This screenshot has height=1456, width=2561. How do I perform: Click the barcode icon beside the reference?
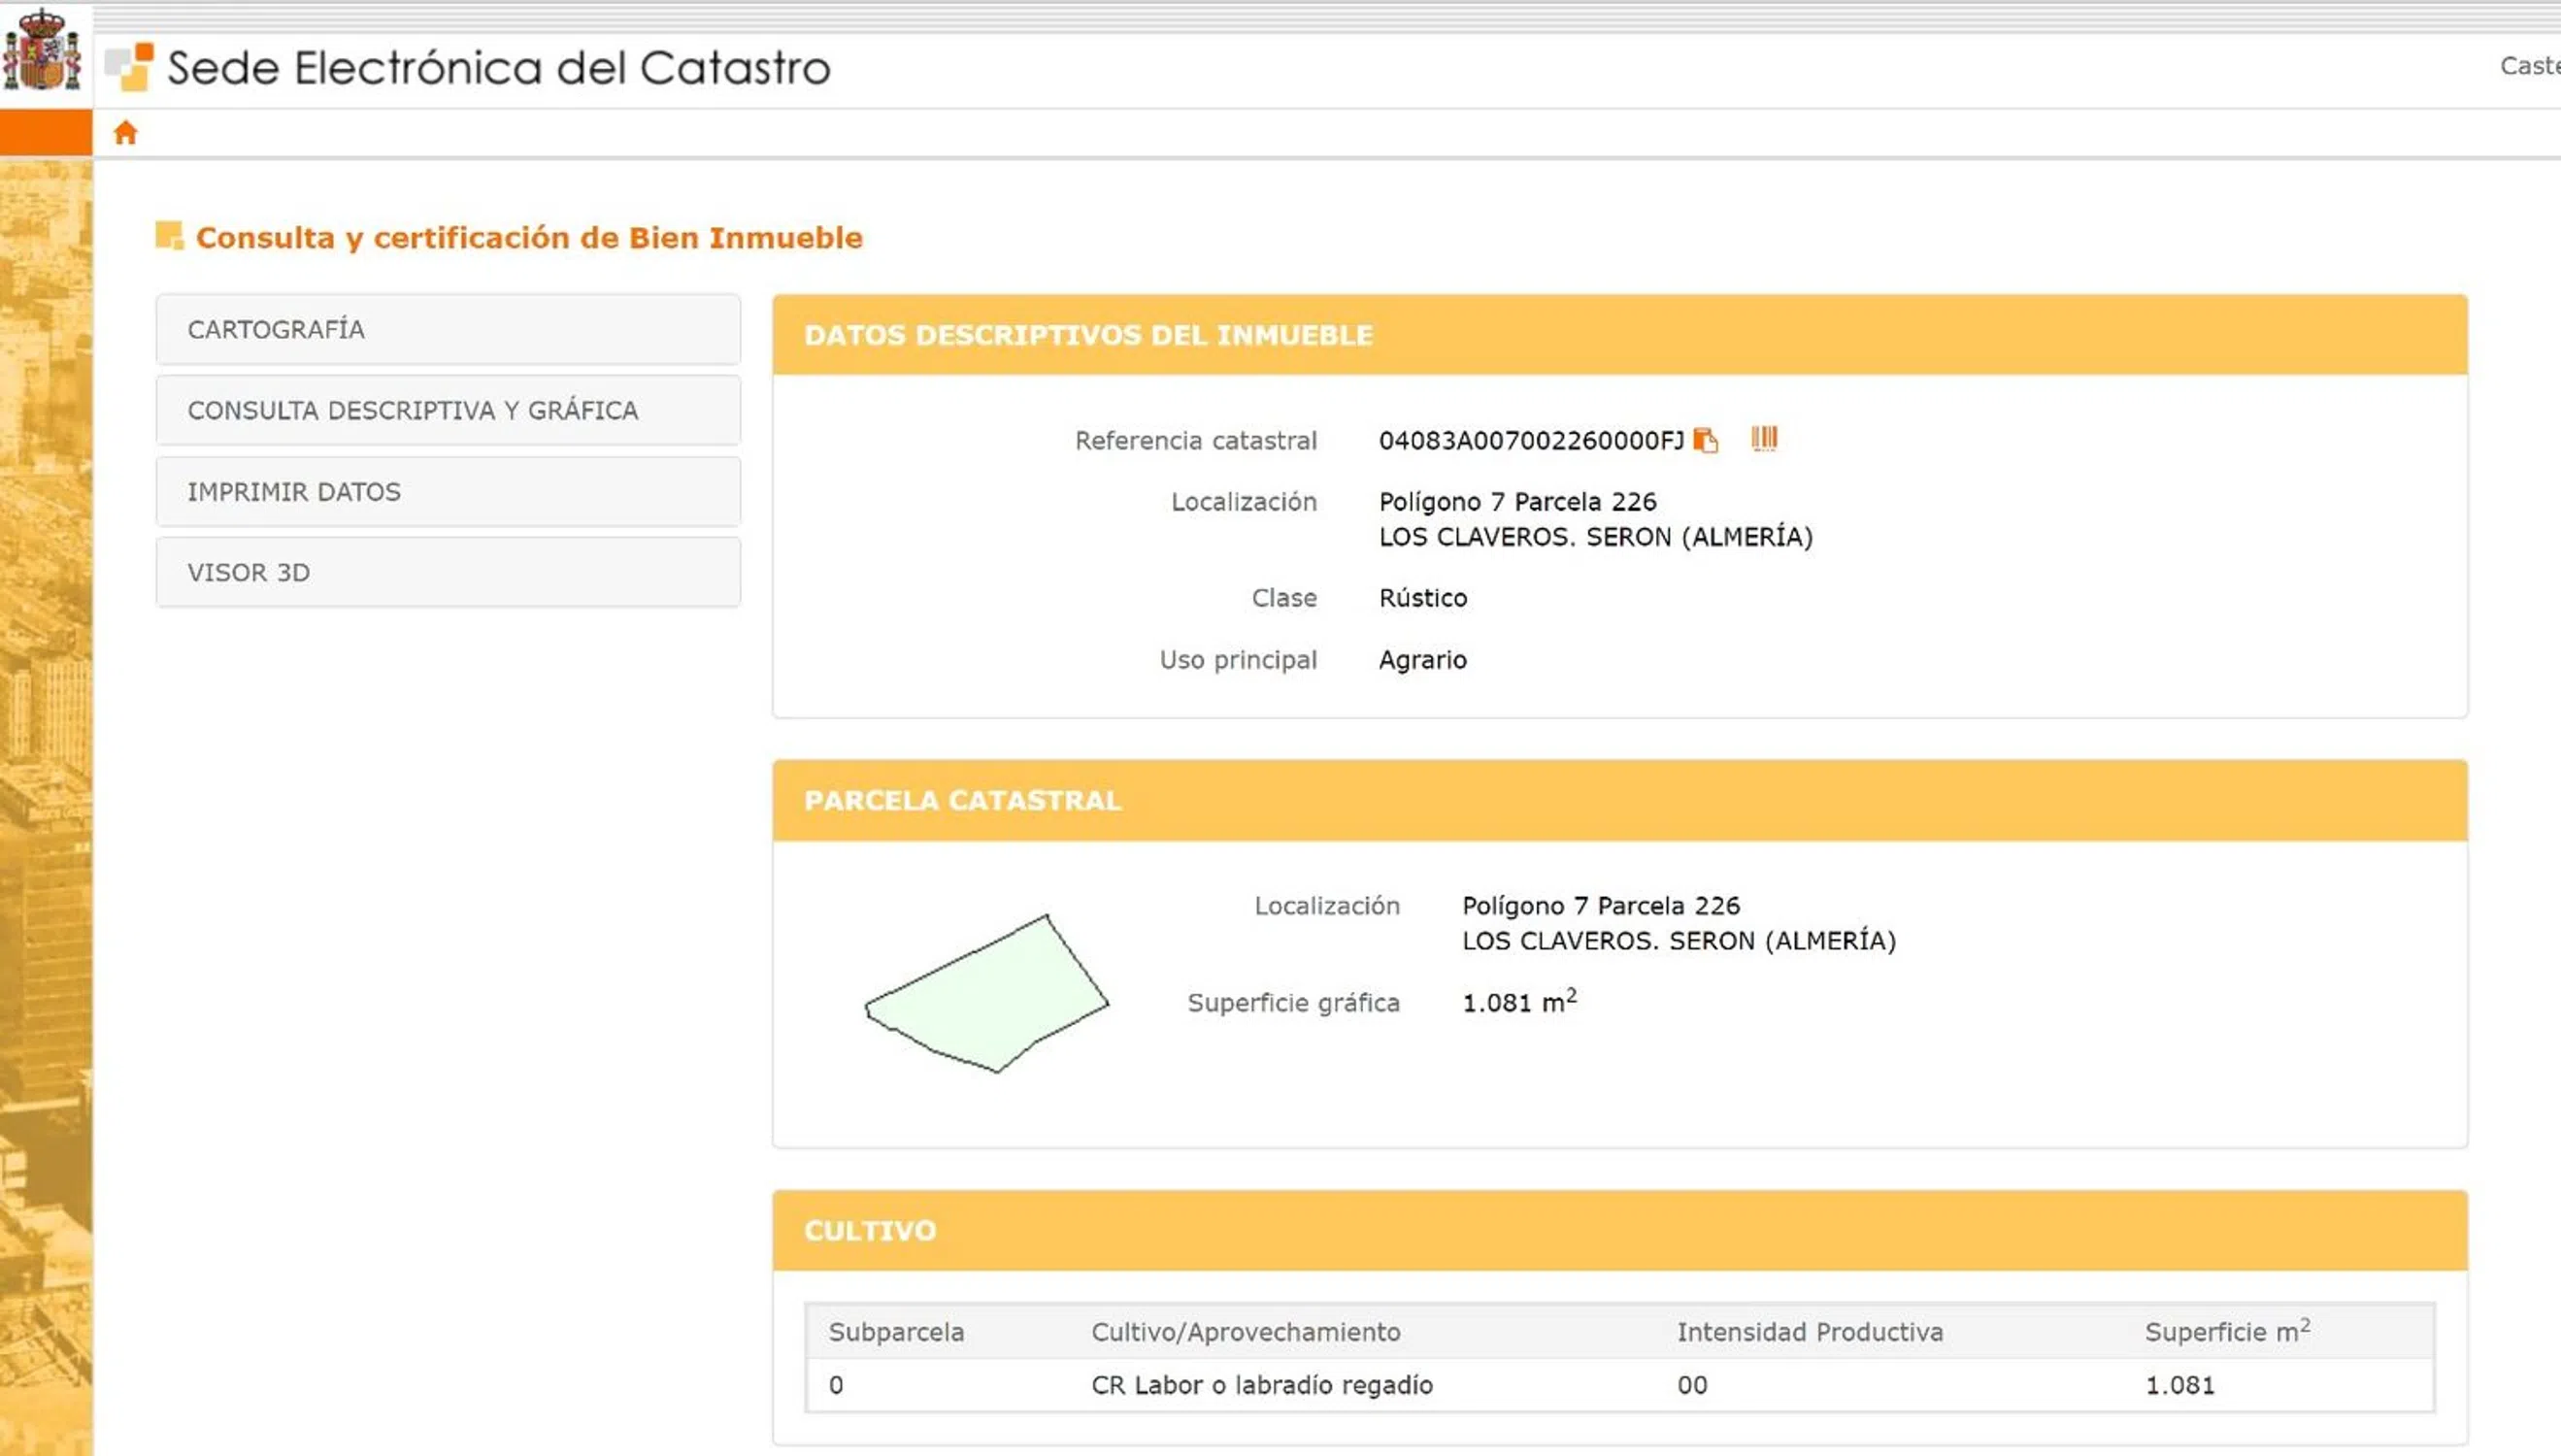coord(1764,439)
